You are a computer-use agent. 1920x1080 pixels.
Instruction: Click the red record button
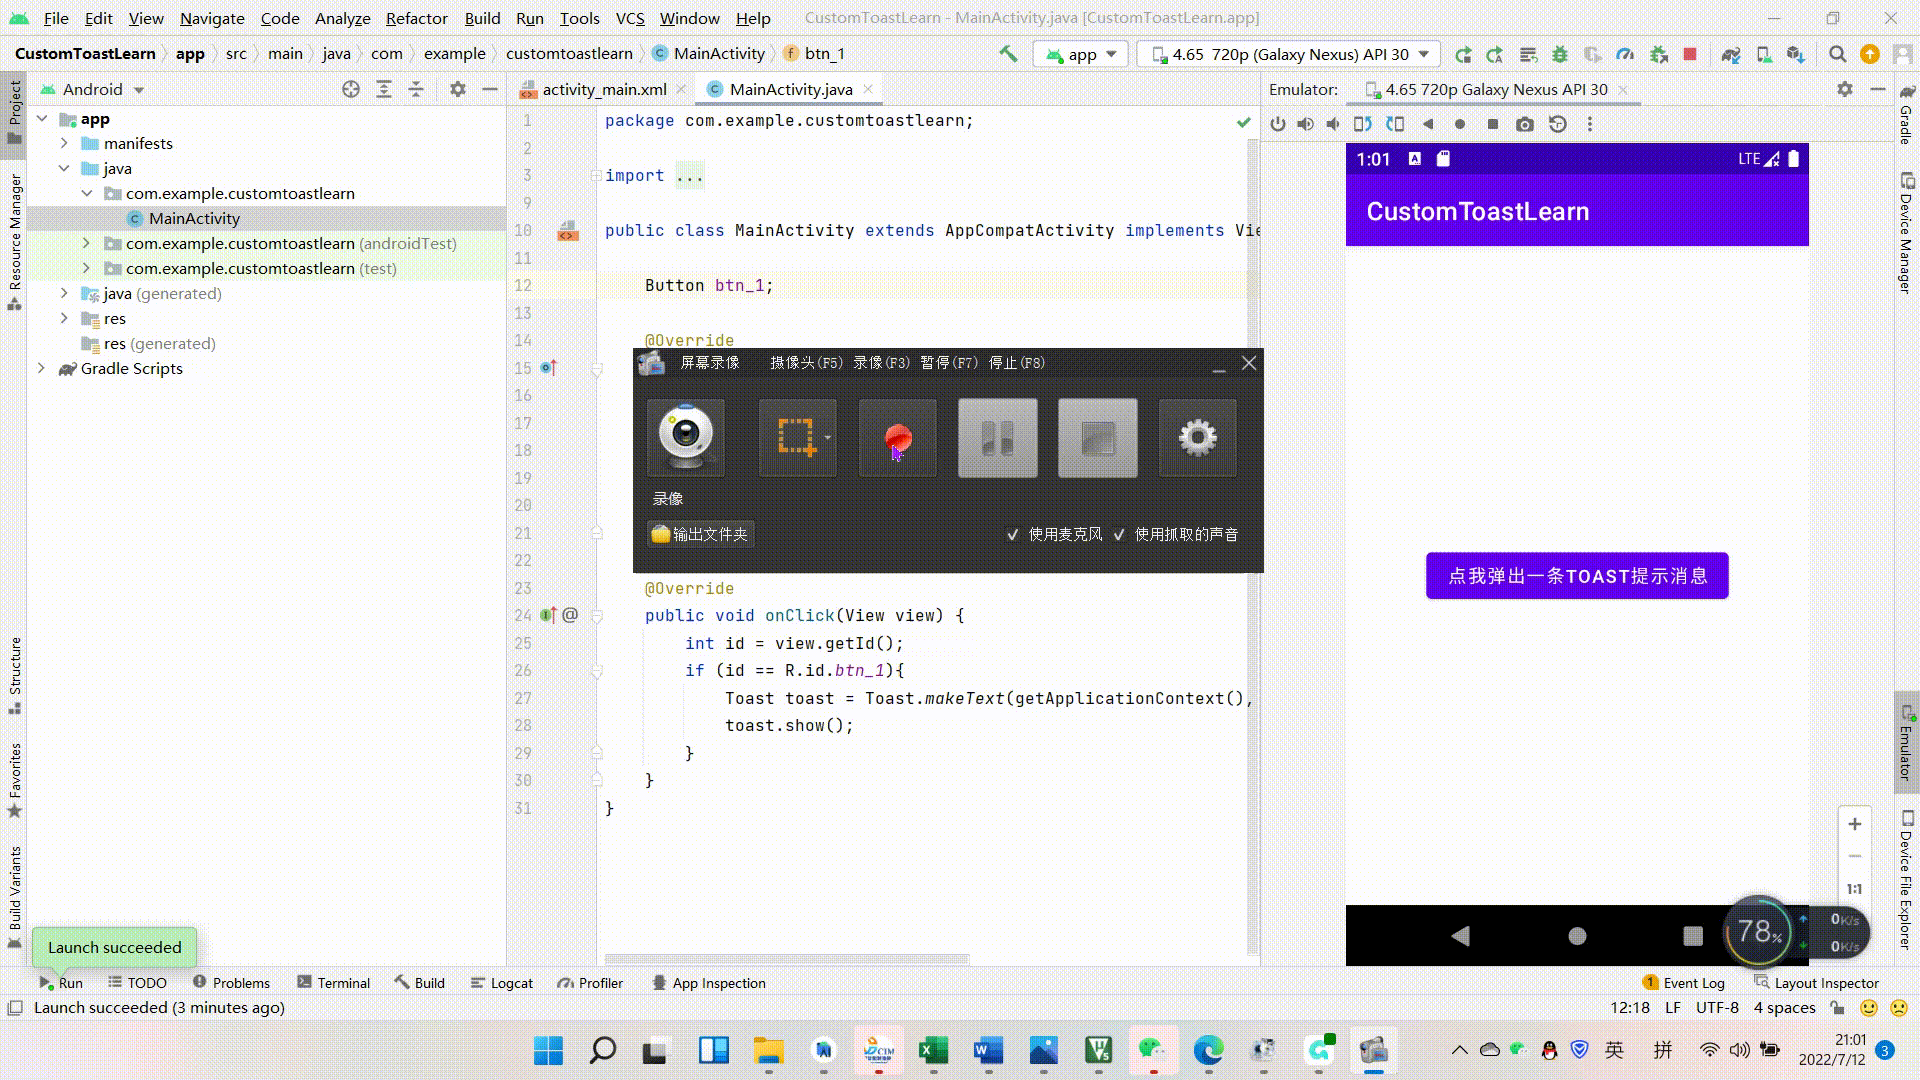[897, 437]
